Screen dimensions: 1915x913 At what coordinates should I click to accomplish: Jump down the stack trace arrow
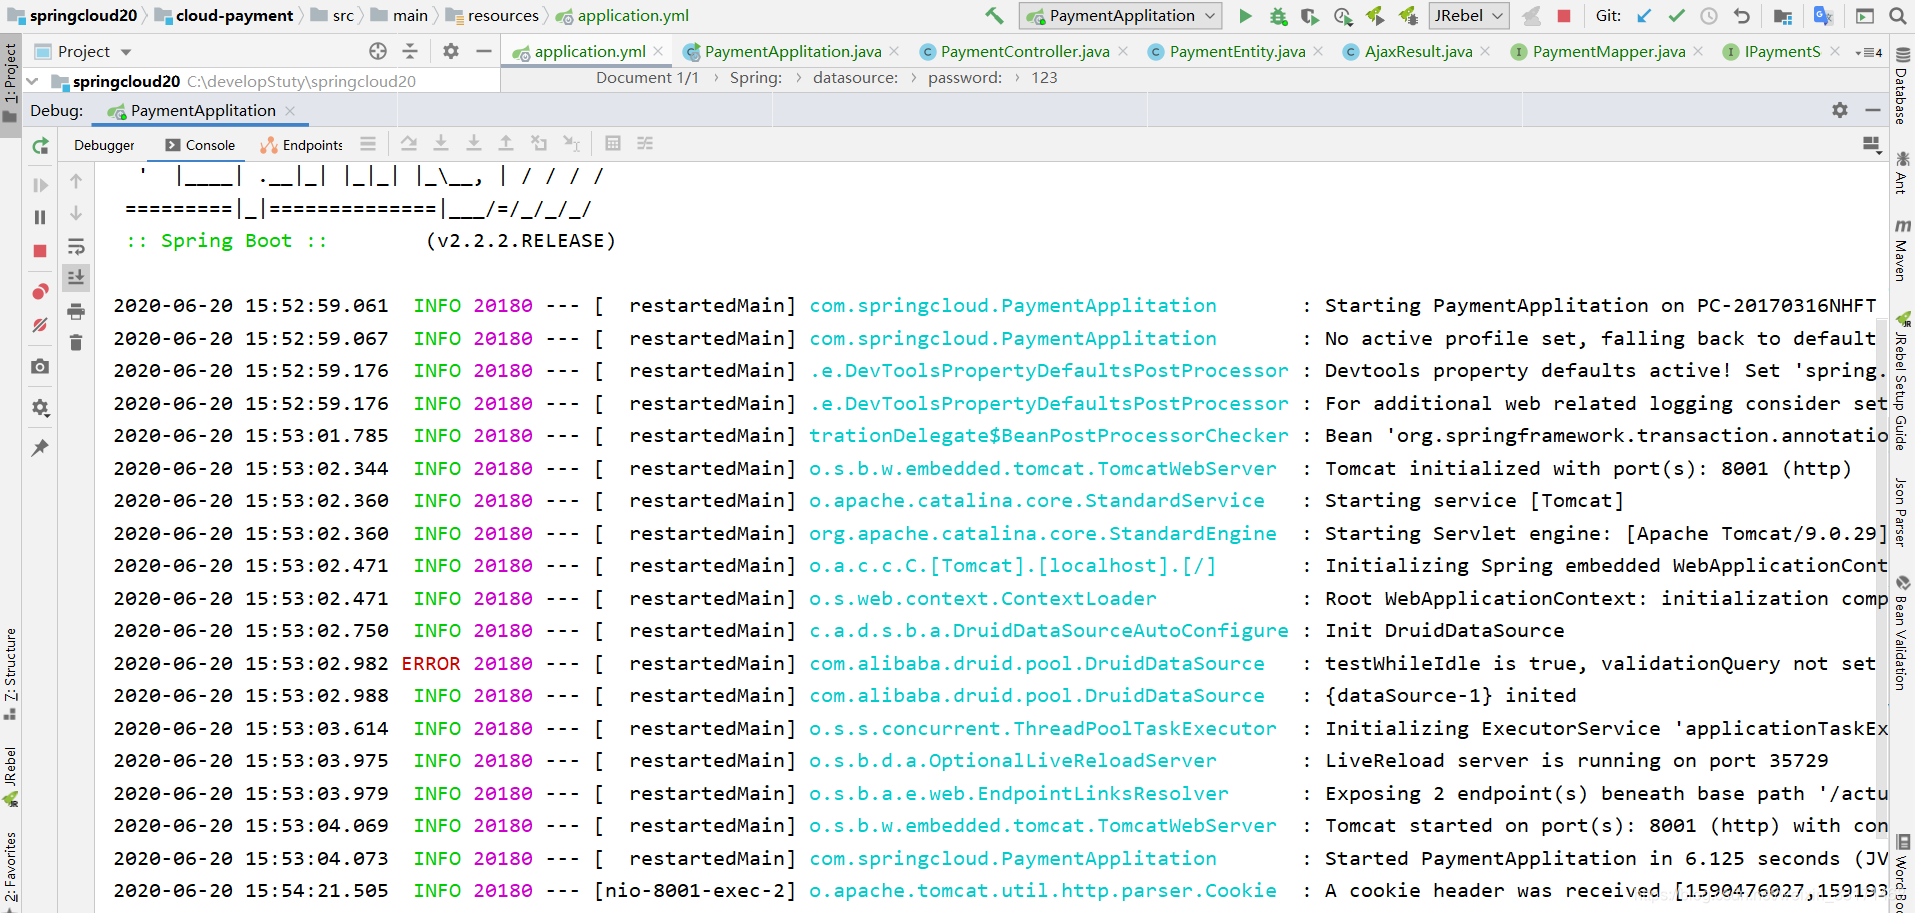76,213
